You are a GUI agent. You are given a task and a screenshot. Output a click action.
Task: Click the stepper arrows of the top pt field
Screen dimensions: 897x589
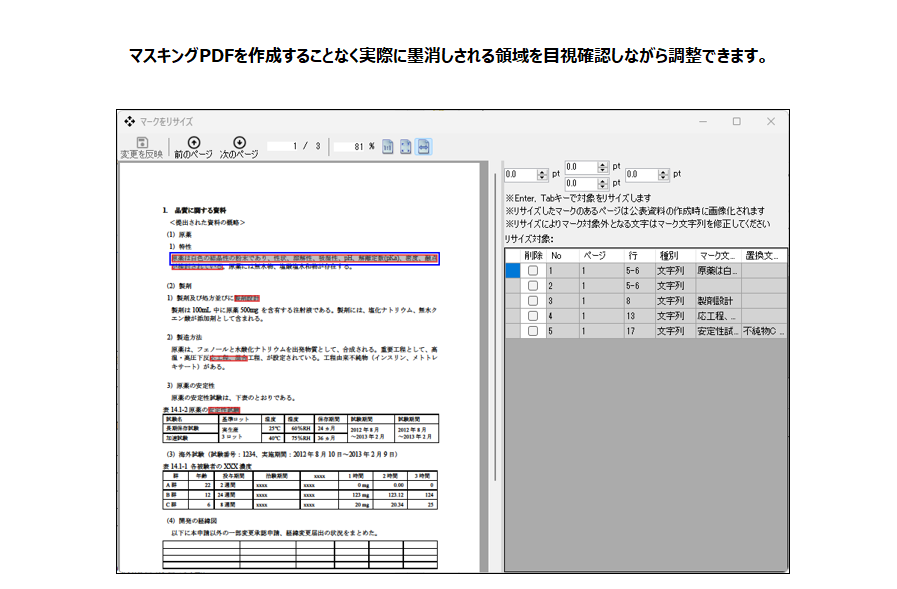click(x=602, y=167)
